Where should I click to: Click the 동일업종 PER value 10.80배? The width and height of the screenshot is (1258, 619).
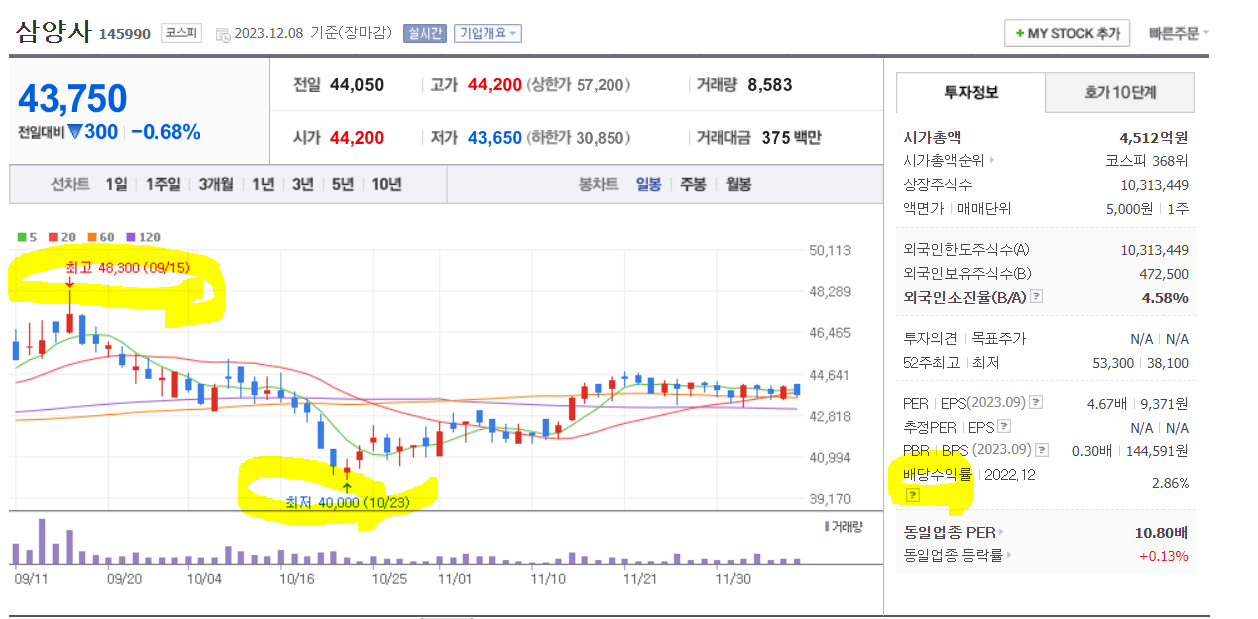[1160, 532]
